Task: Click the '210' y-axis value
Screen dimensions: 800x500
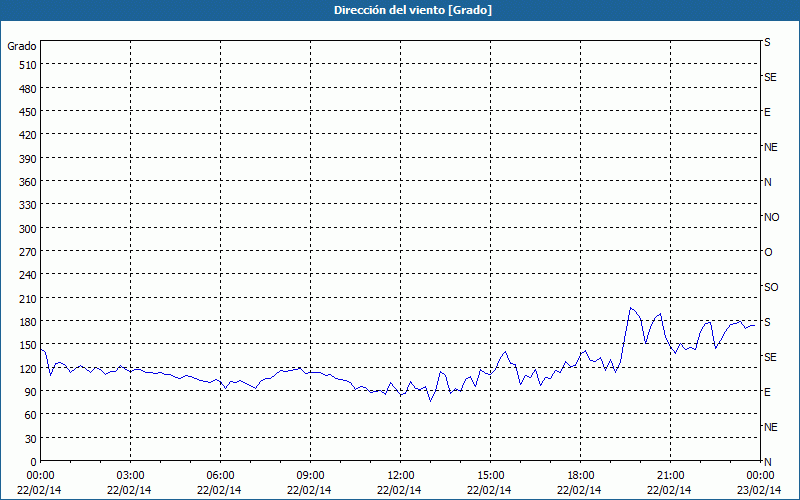Action: (28, 298)
